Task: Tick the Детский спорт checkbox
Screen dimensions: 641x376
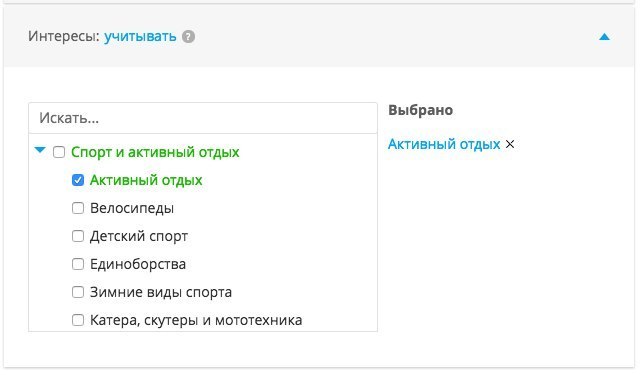Action: pyautogui.click(x=78, y=236)
